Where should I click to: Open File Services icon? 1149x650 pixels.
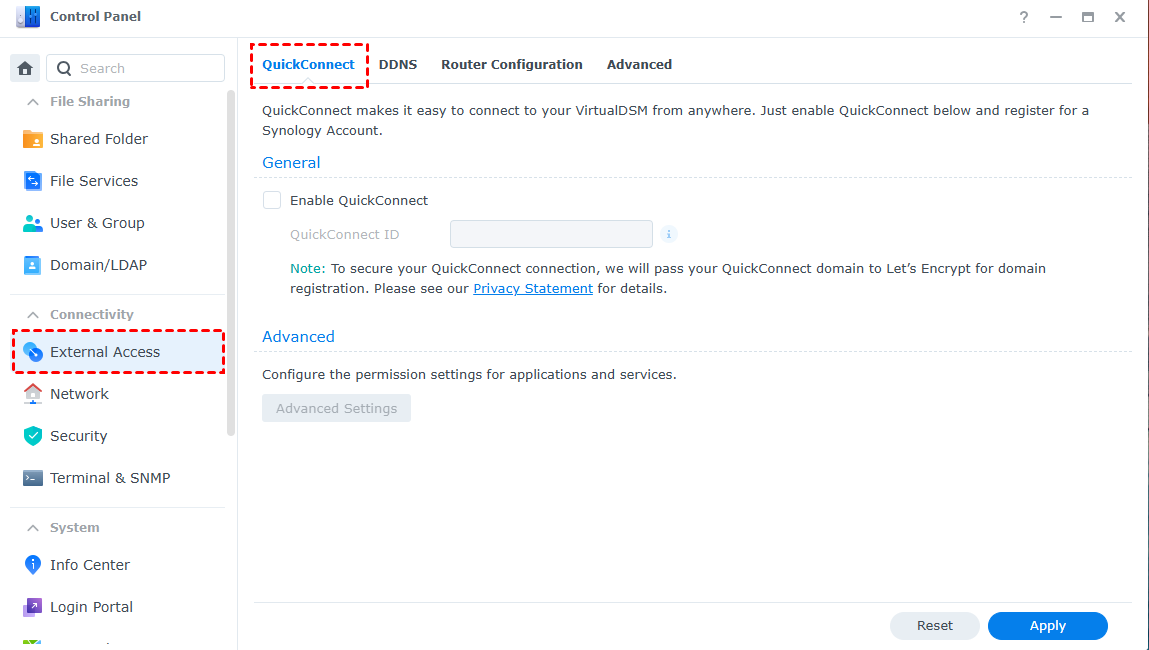(33, 181)
